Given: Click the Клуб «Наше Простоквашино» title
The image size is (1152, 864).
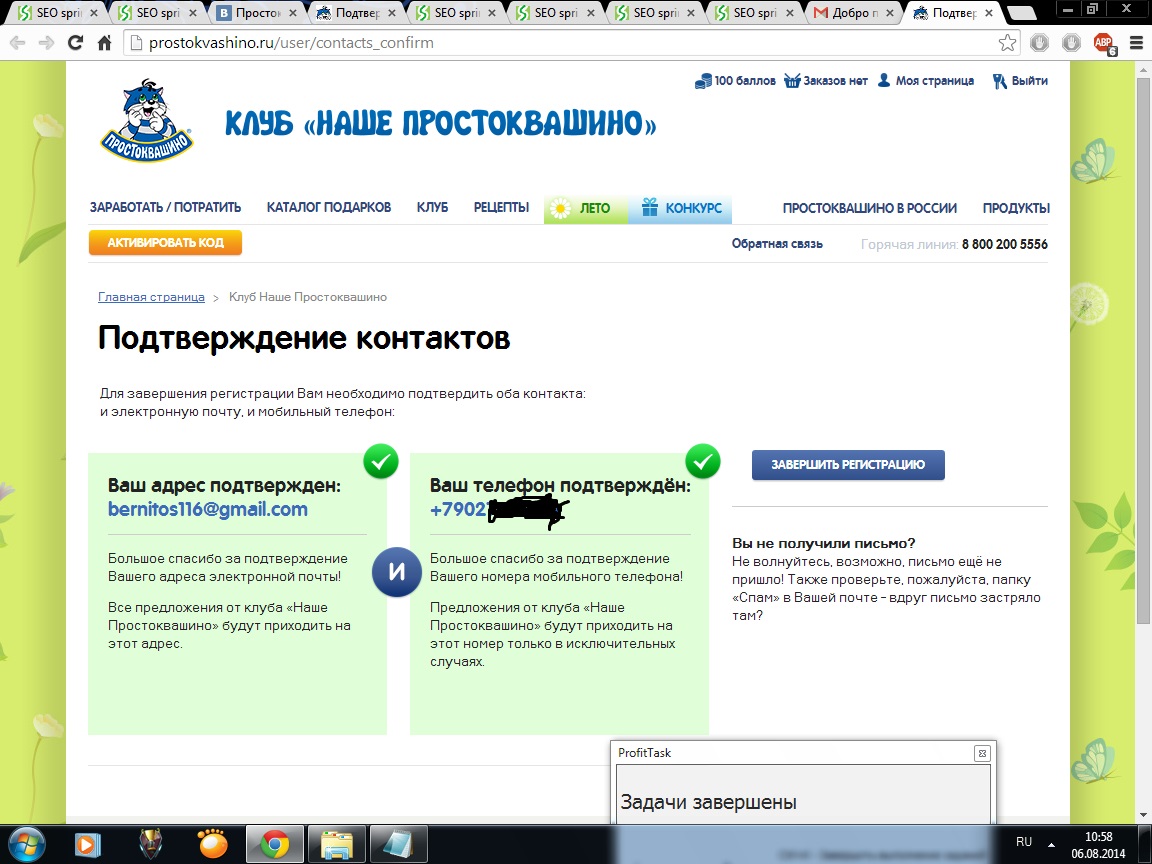Looking at the screenshot, I should click(x=441, y=123).
